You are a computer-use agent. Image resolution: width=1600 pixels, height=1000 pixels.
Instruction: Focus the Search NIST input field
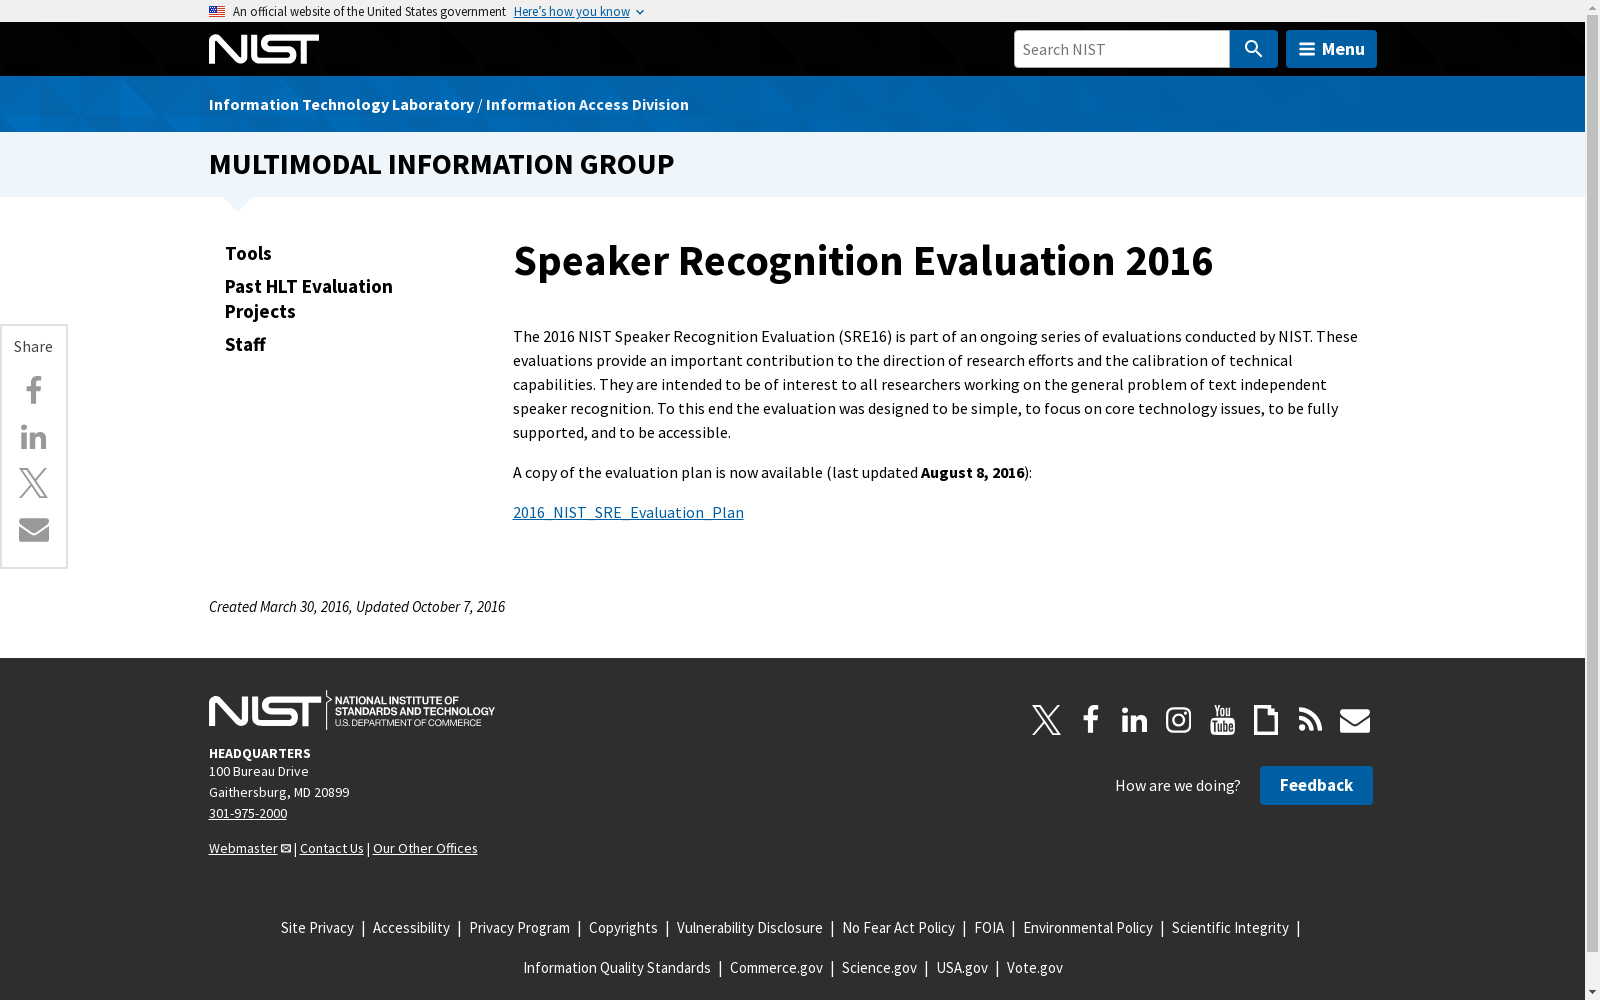coord(1121,49)
